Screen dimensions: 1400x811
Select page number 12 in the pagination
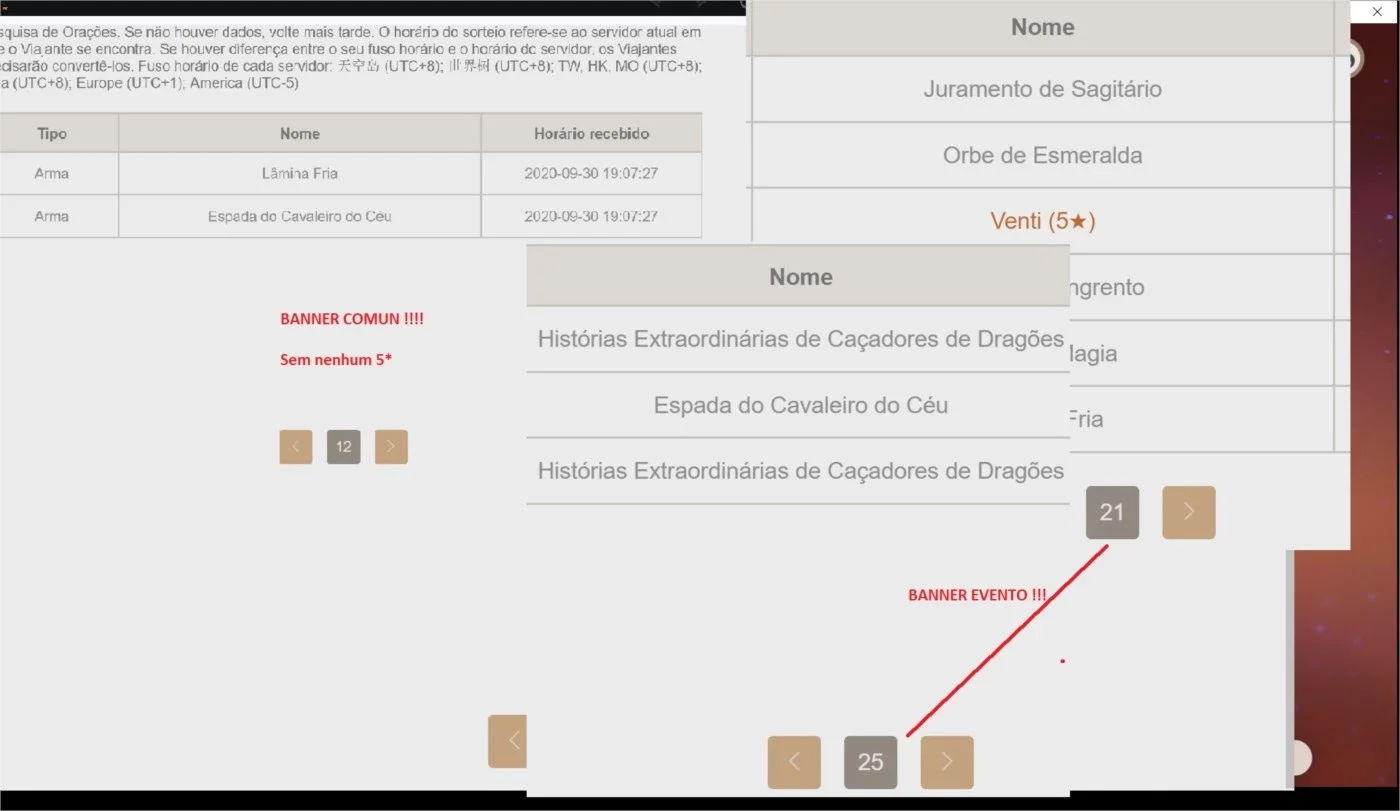pyautogui.click(x=343, y=447)
